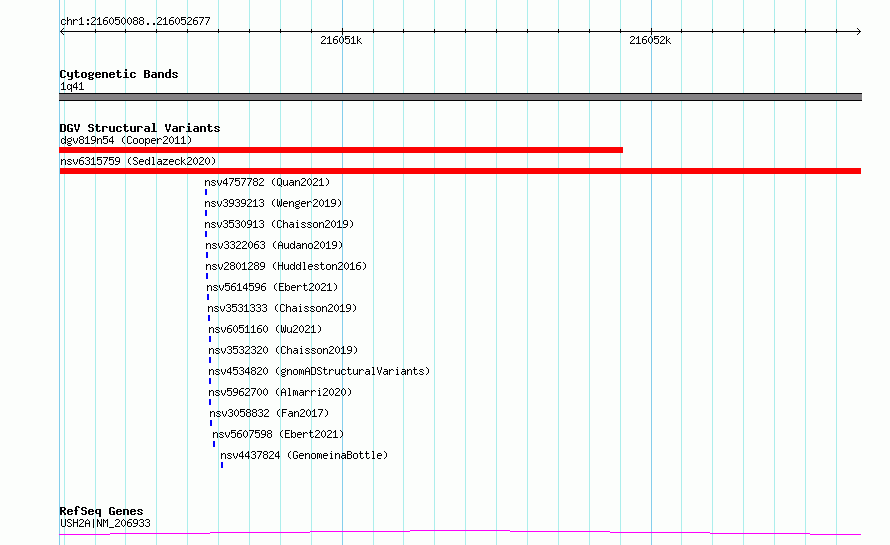Click the blue marker under nsv4757782
The image size is (890, 545).
click(x=206, y=192)
